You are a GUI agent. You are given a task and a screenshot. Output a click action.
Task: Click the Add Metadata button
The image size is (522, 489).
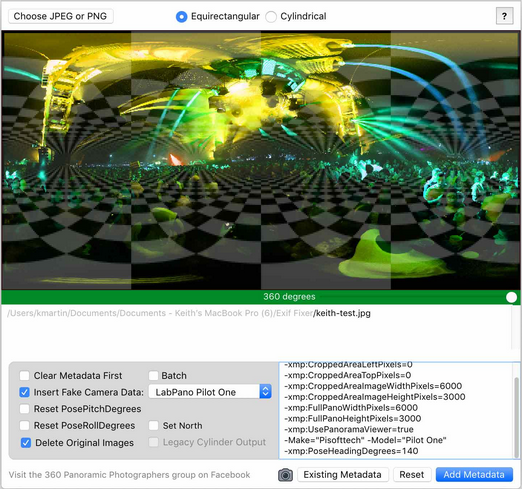[x=474, y=475]
